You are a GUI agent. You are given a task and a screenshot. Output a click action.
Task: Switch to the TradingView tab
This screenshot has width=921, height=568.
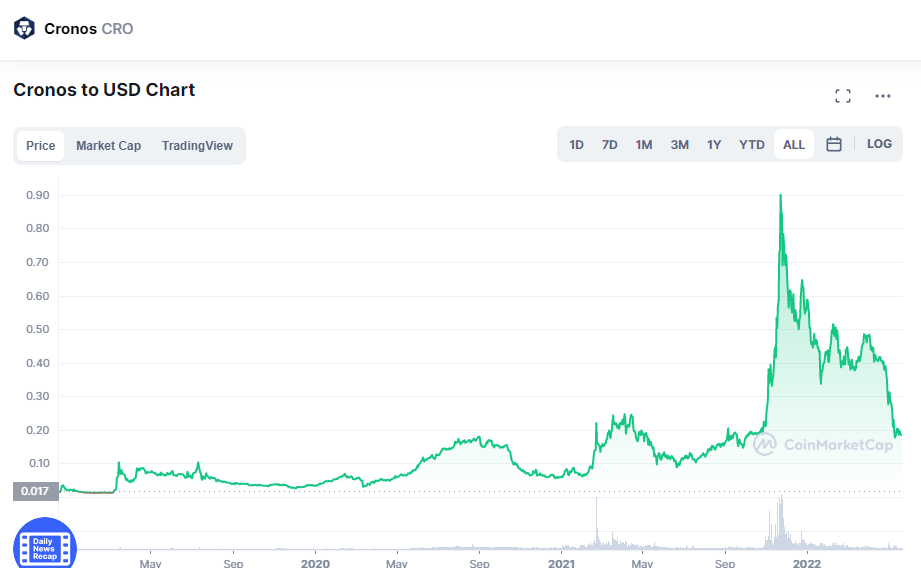(197, 146)
